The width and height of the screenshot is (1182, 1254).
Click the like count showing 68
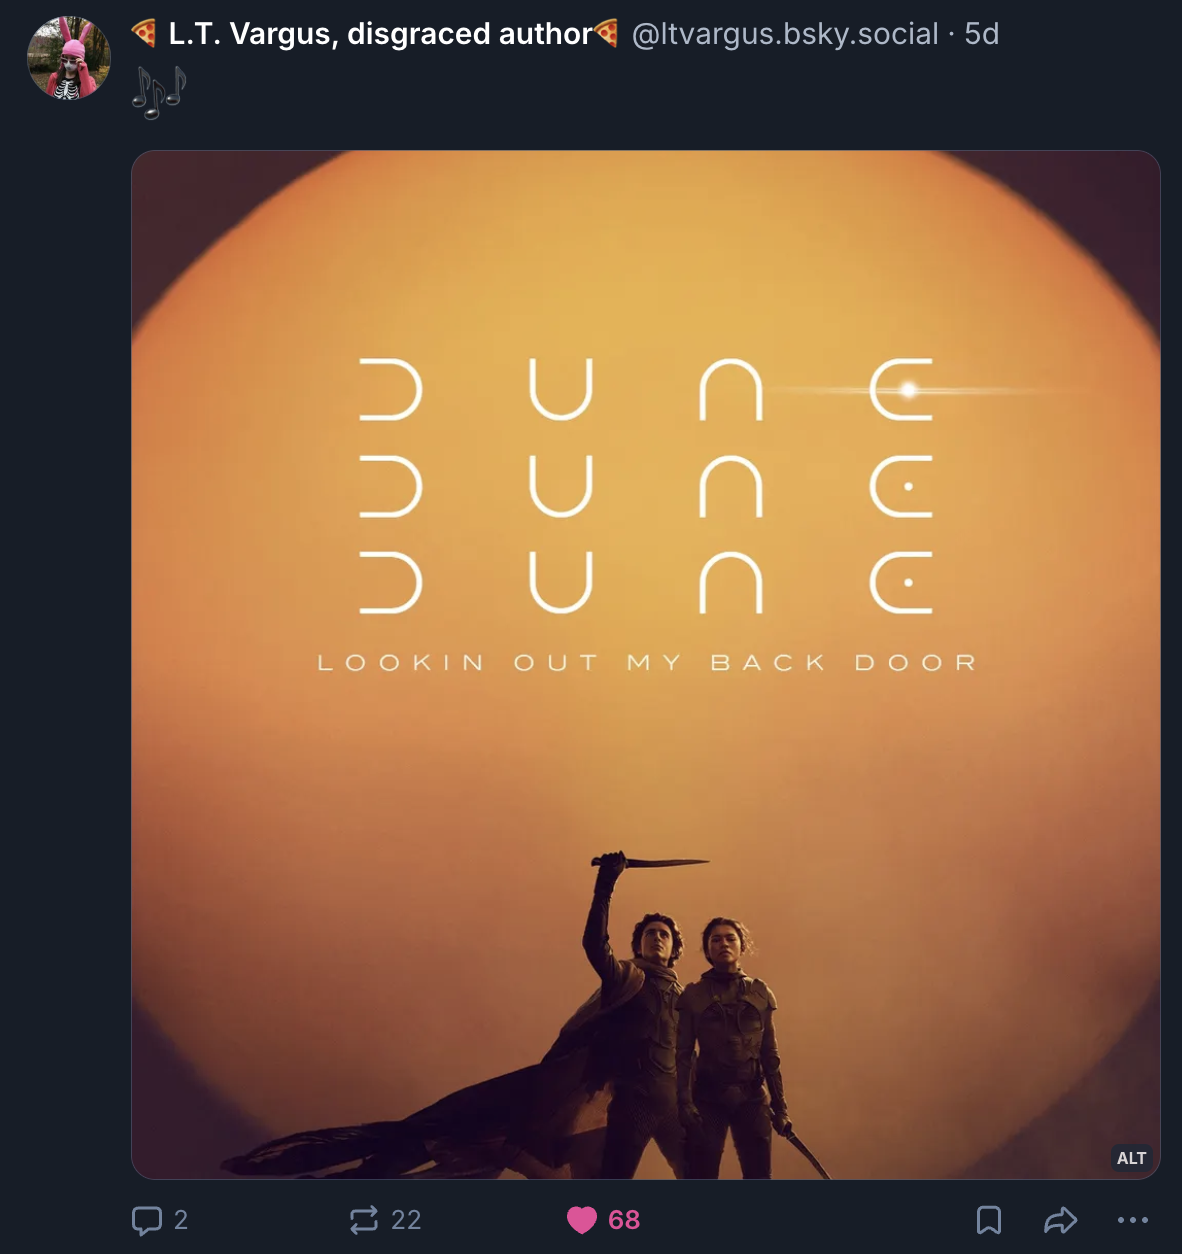(624, 1220)
